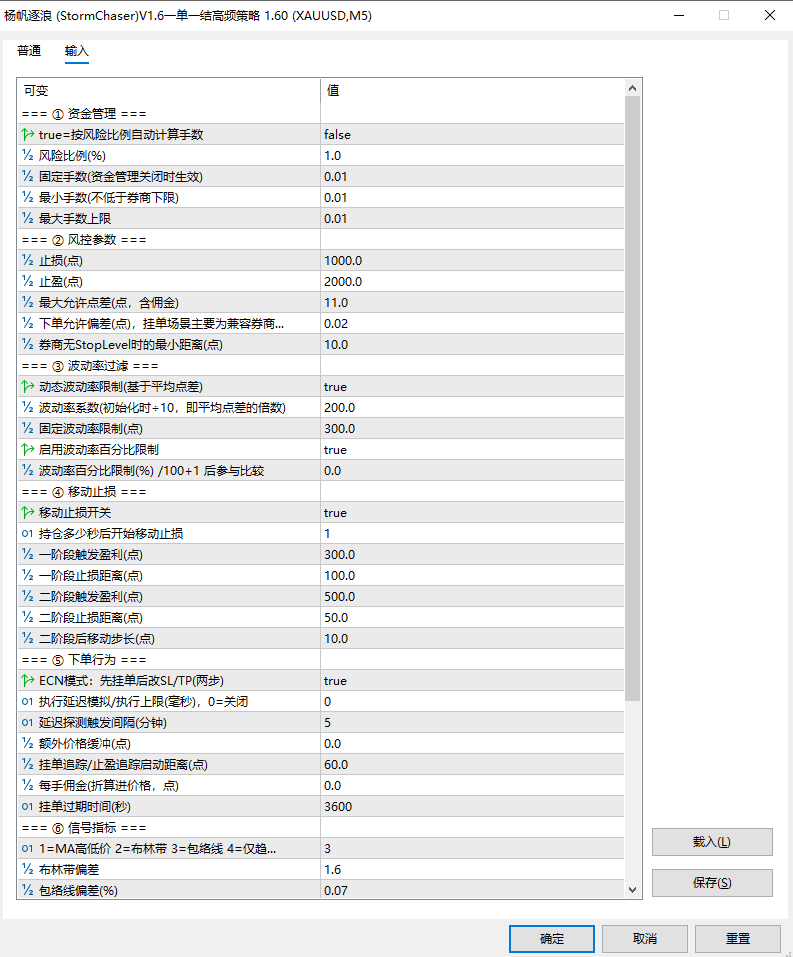Select the 200.0 value of 波动率系数

coord(339,407)
